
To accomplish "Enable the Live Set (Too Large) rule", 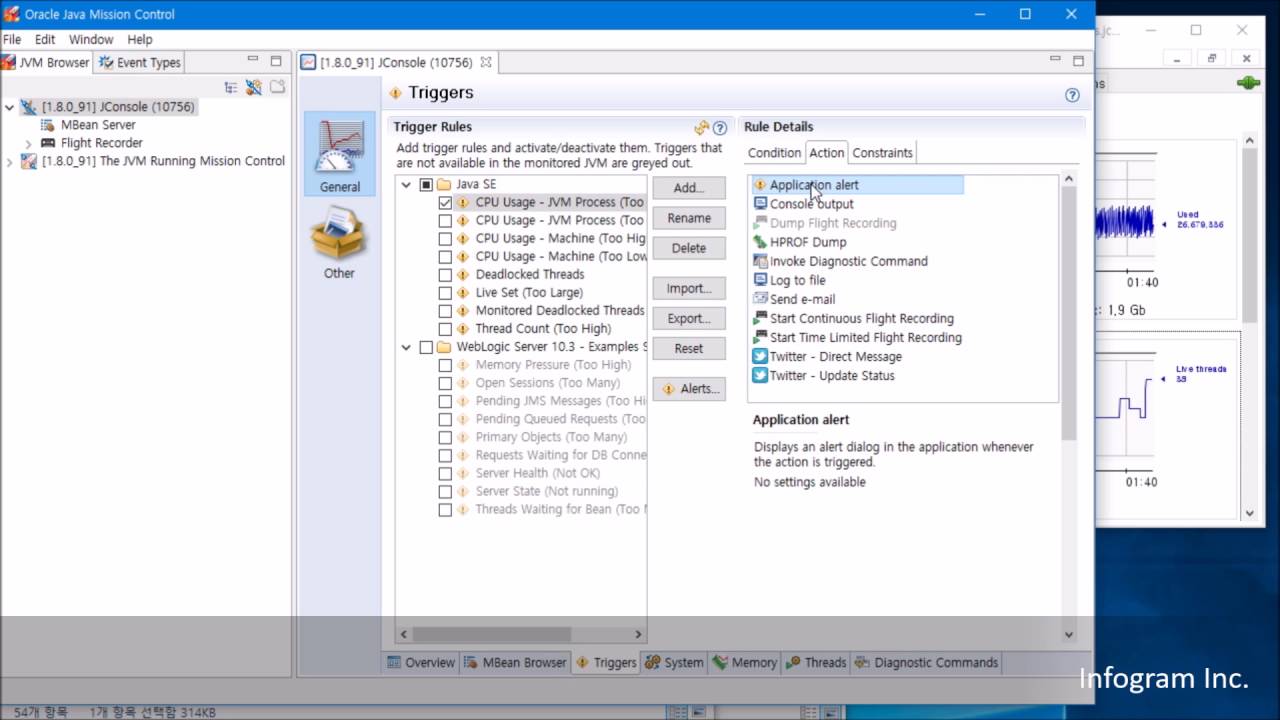I will [445, 292].
